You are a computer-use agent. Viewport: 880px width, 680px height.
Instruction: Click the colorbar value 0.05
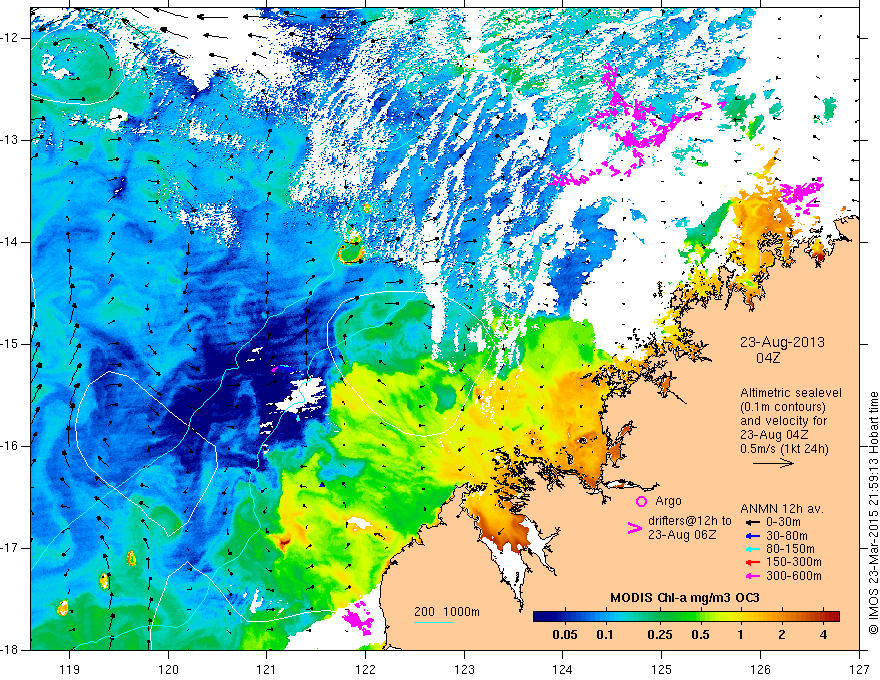565,635
